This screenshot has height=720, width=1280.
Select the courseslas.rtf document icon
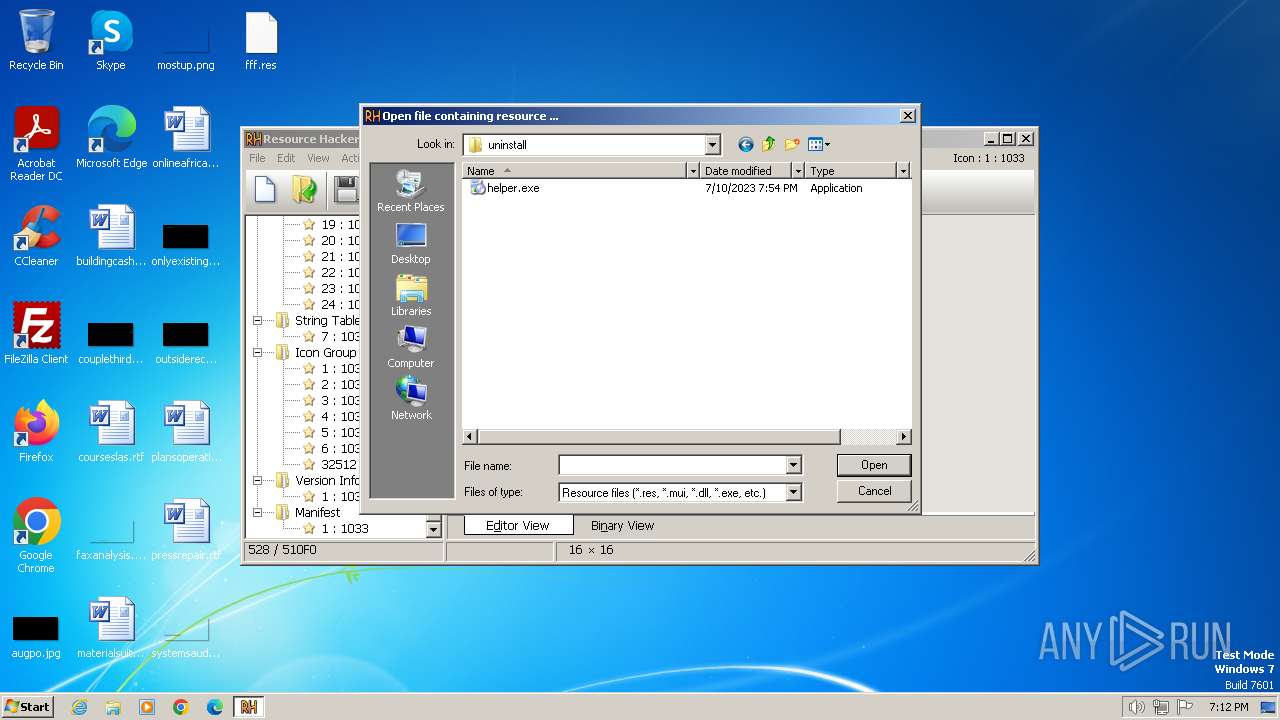(111, 432)
